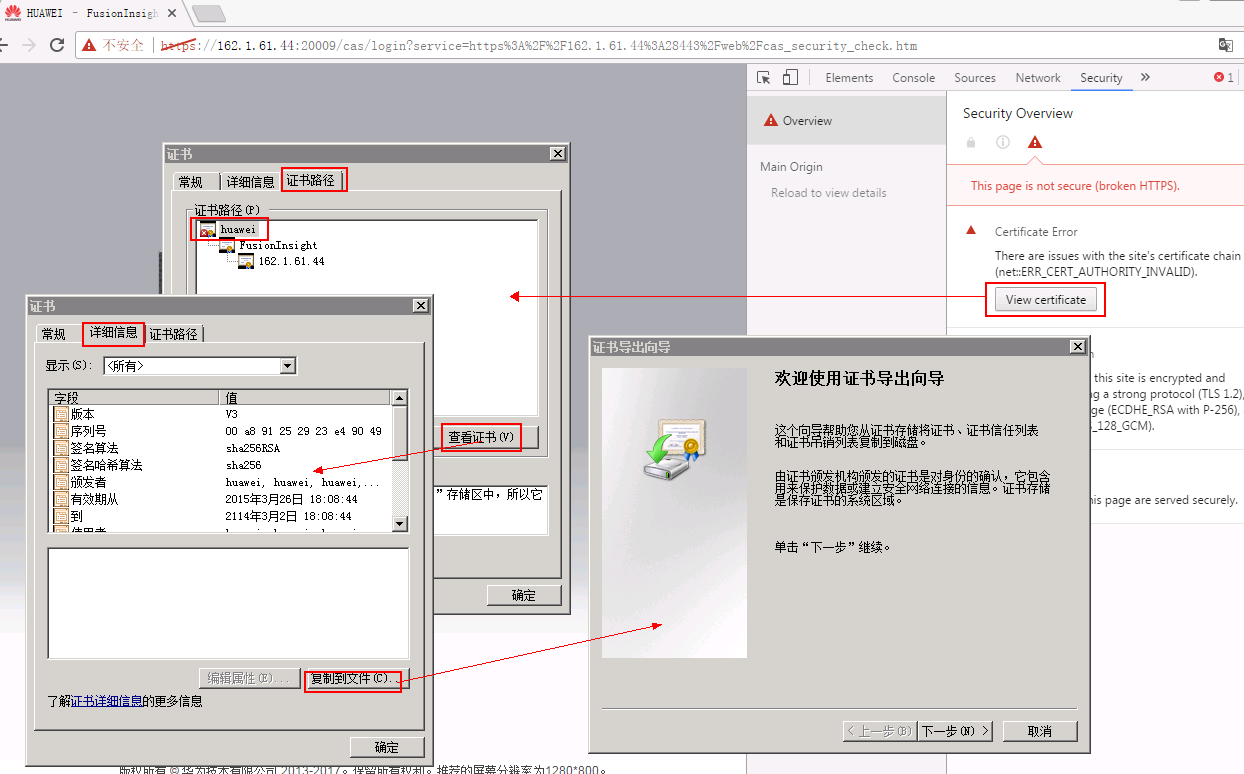The image size is (1244, 774).
Task: Open 证书路径 tab in the back certificate dialog
Action: [x=311, y=180]
